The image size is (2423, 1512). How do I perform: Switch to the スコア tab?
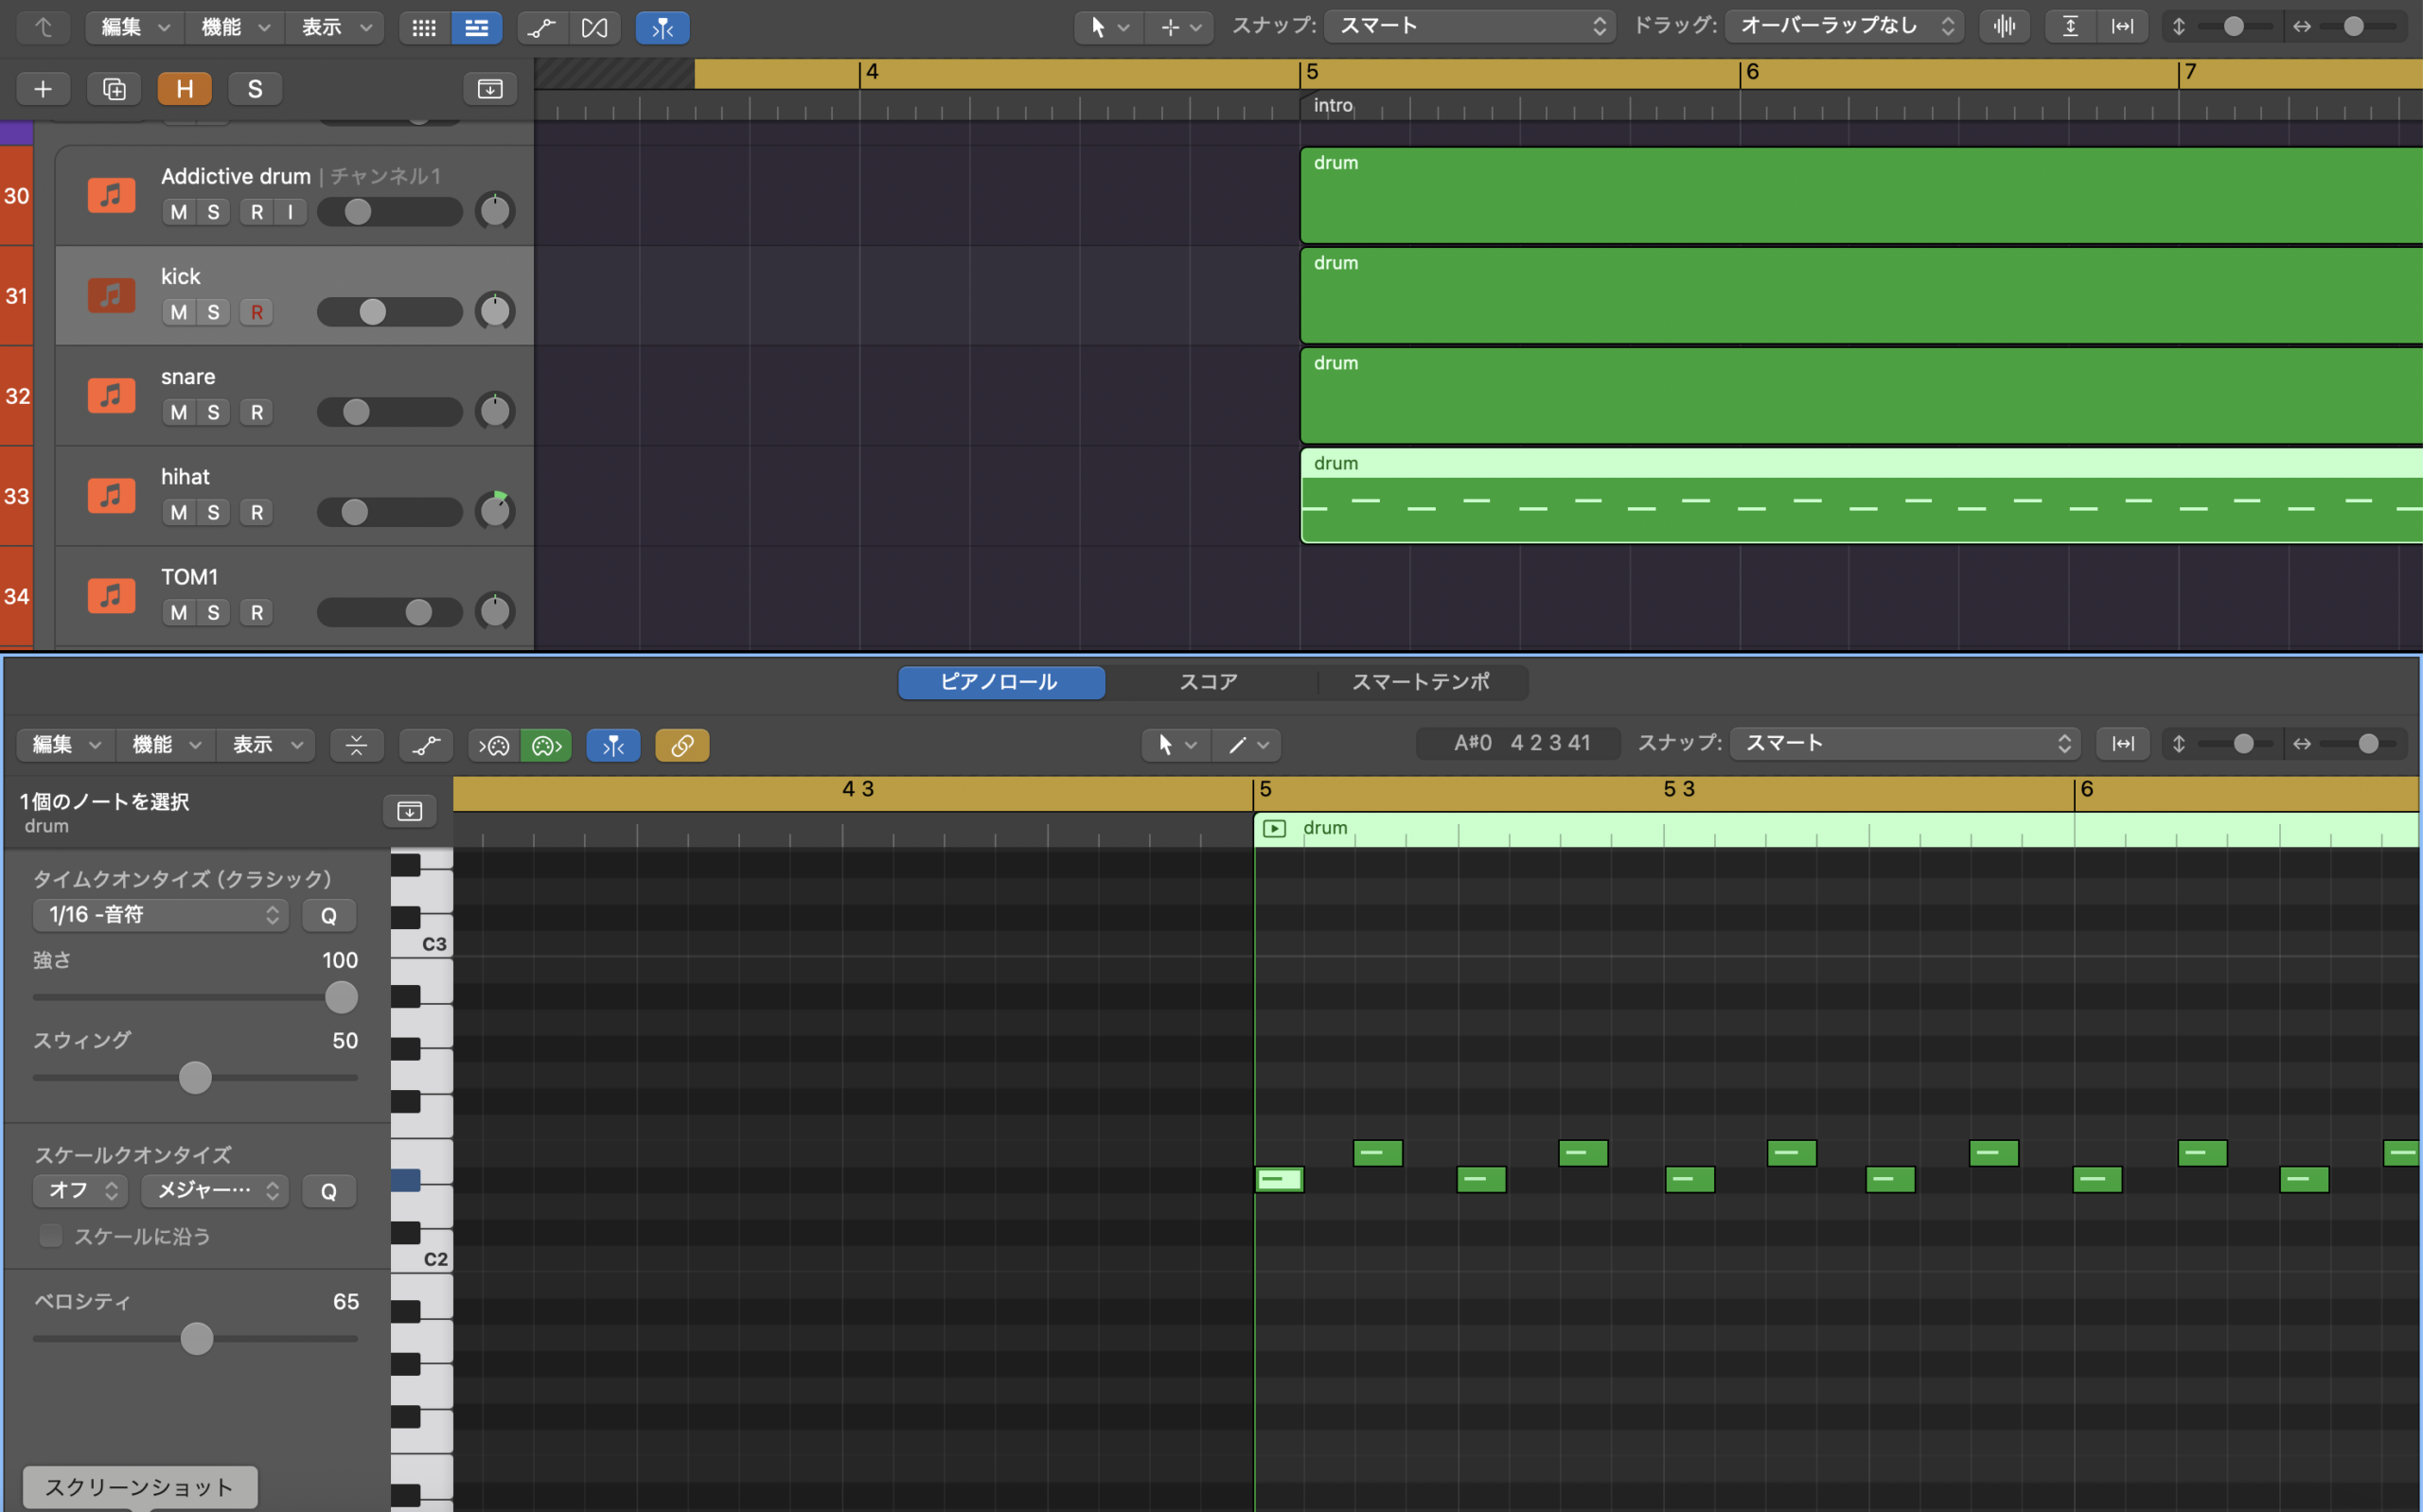[1209, 683]
